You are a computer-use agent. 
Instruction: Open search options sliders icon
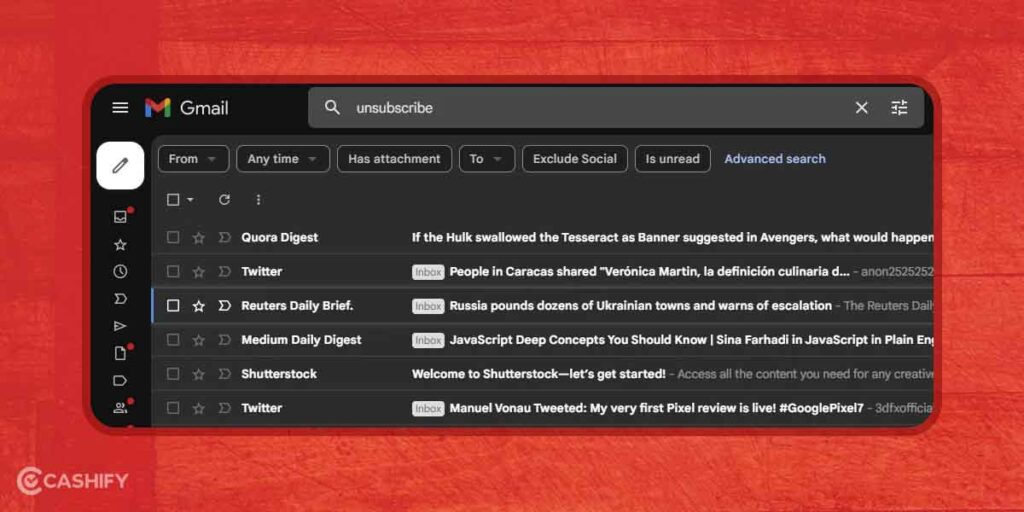click(899, 108)
